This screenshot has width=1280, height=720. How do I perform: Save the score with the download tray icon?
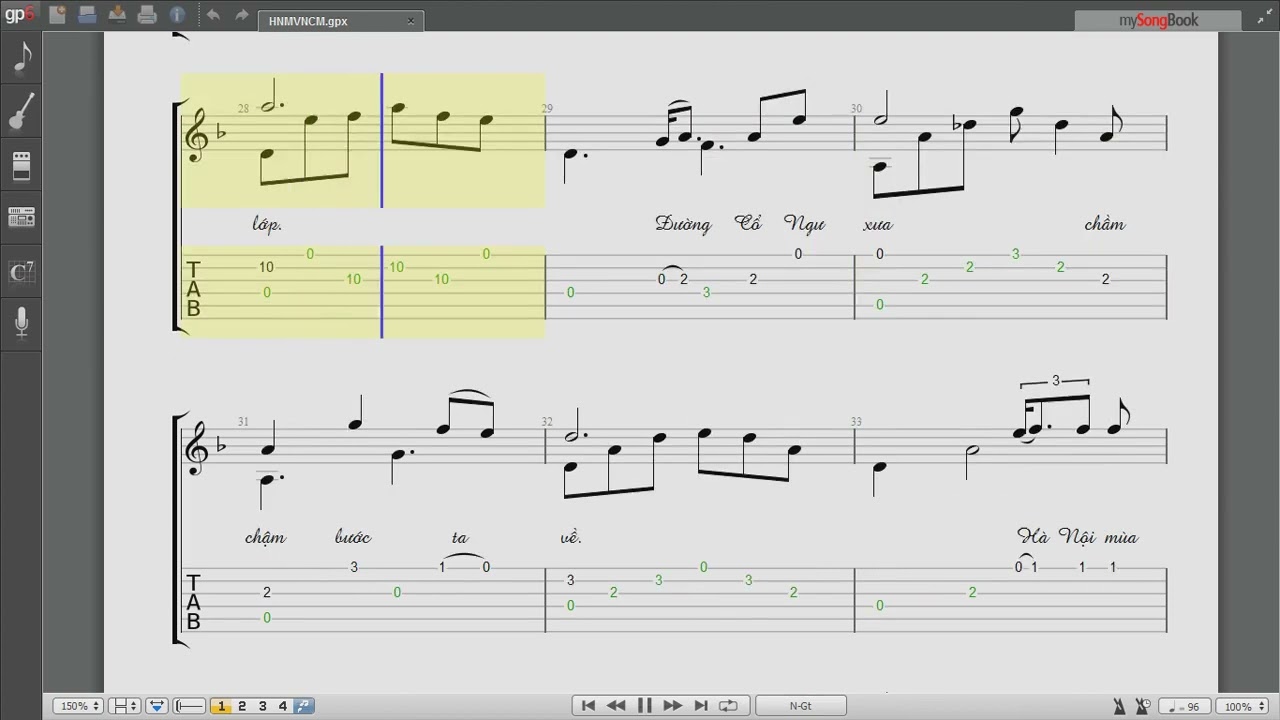click(117, 15)
